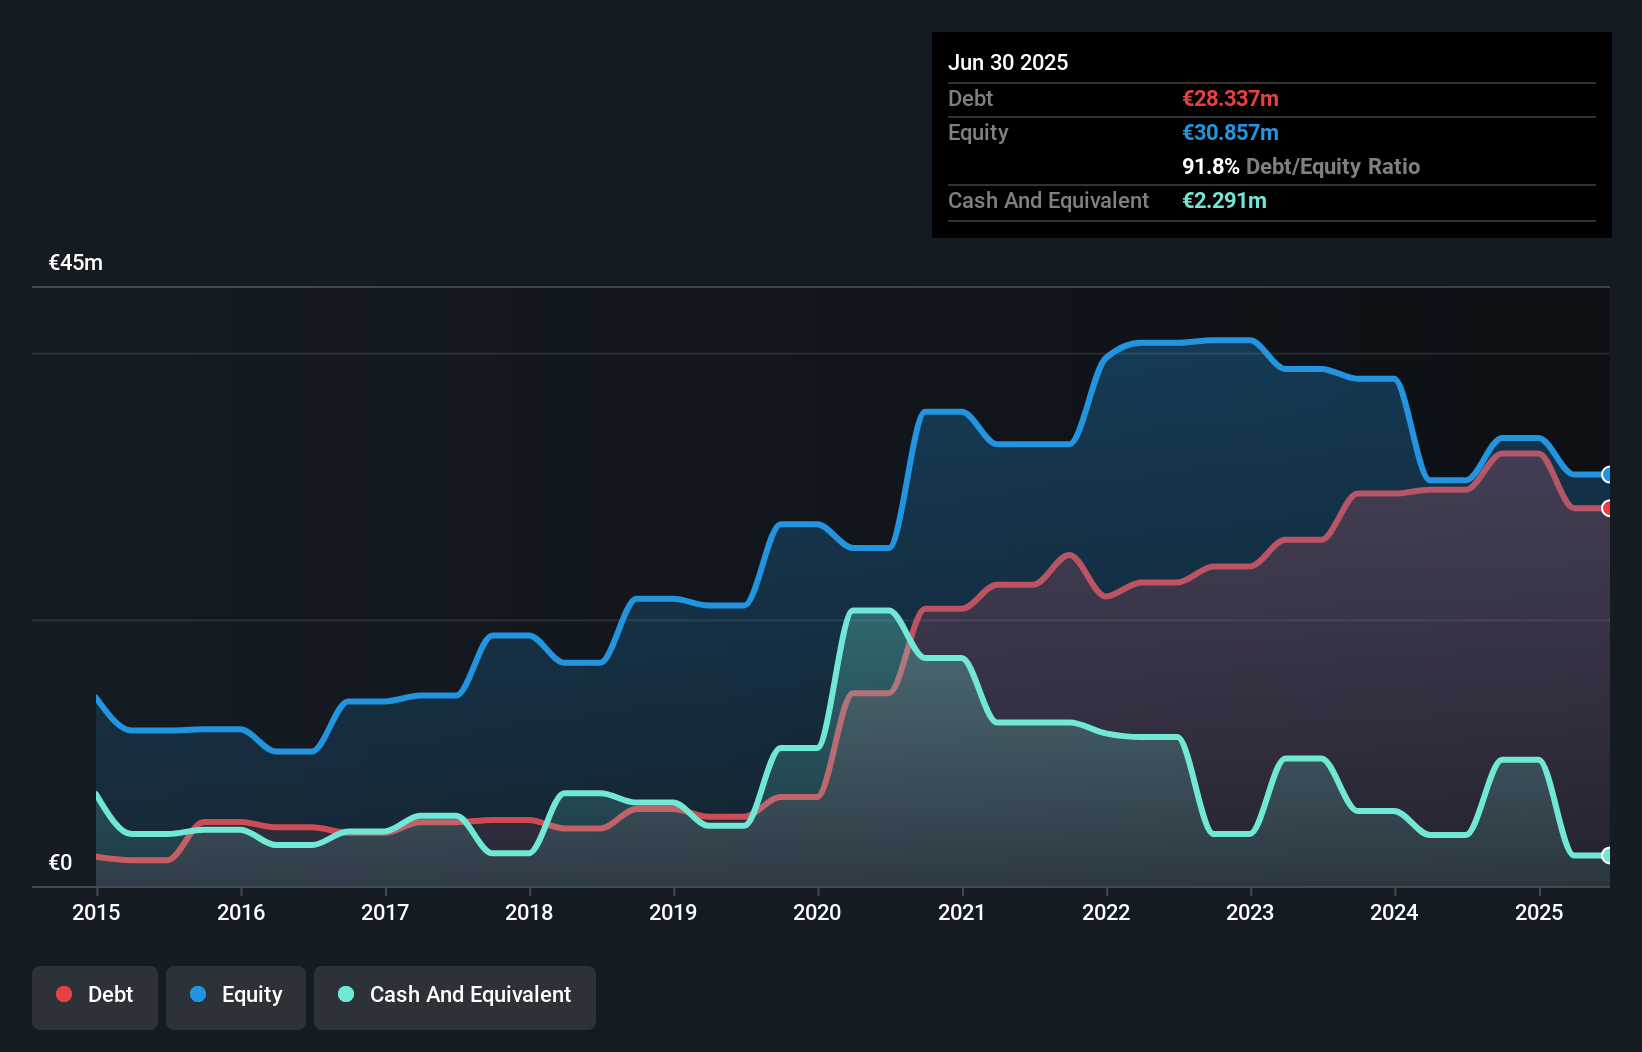Click the blue Equity endpoint marker on chart

coord(1607,475)
